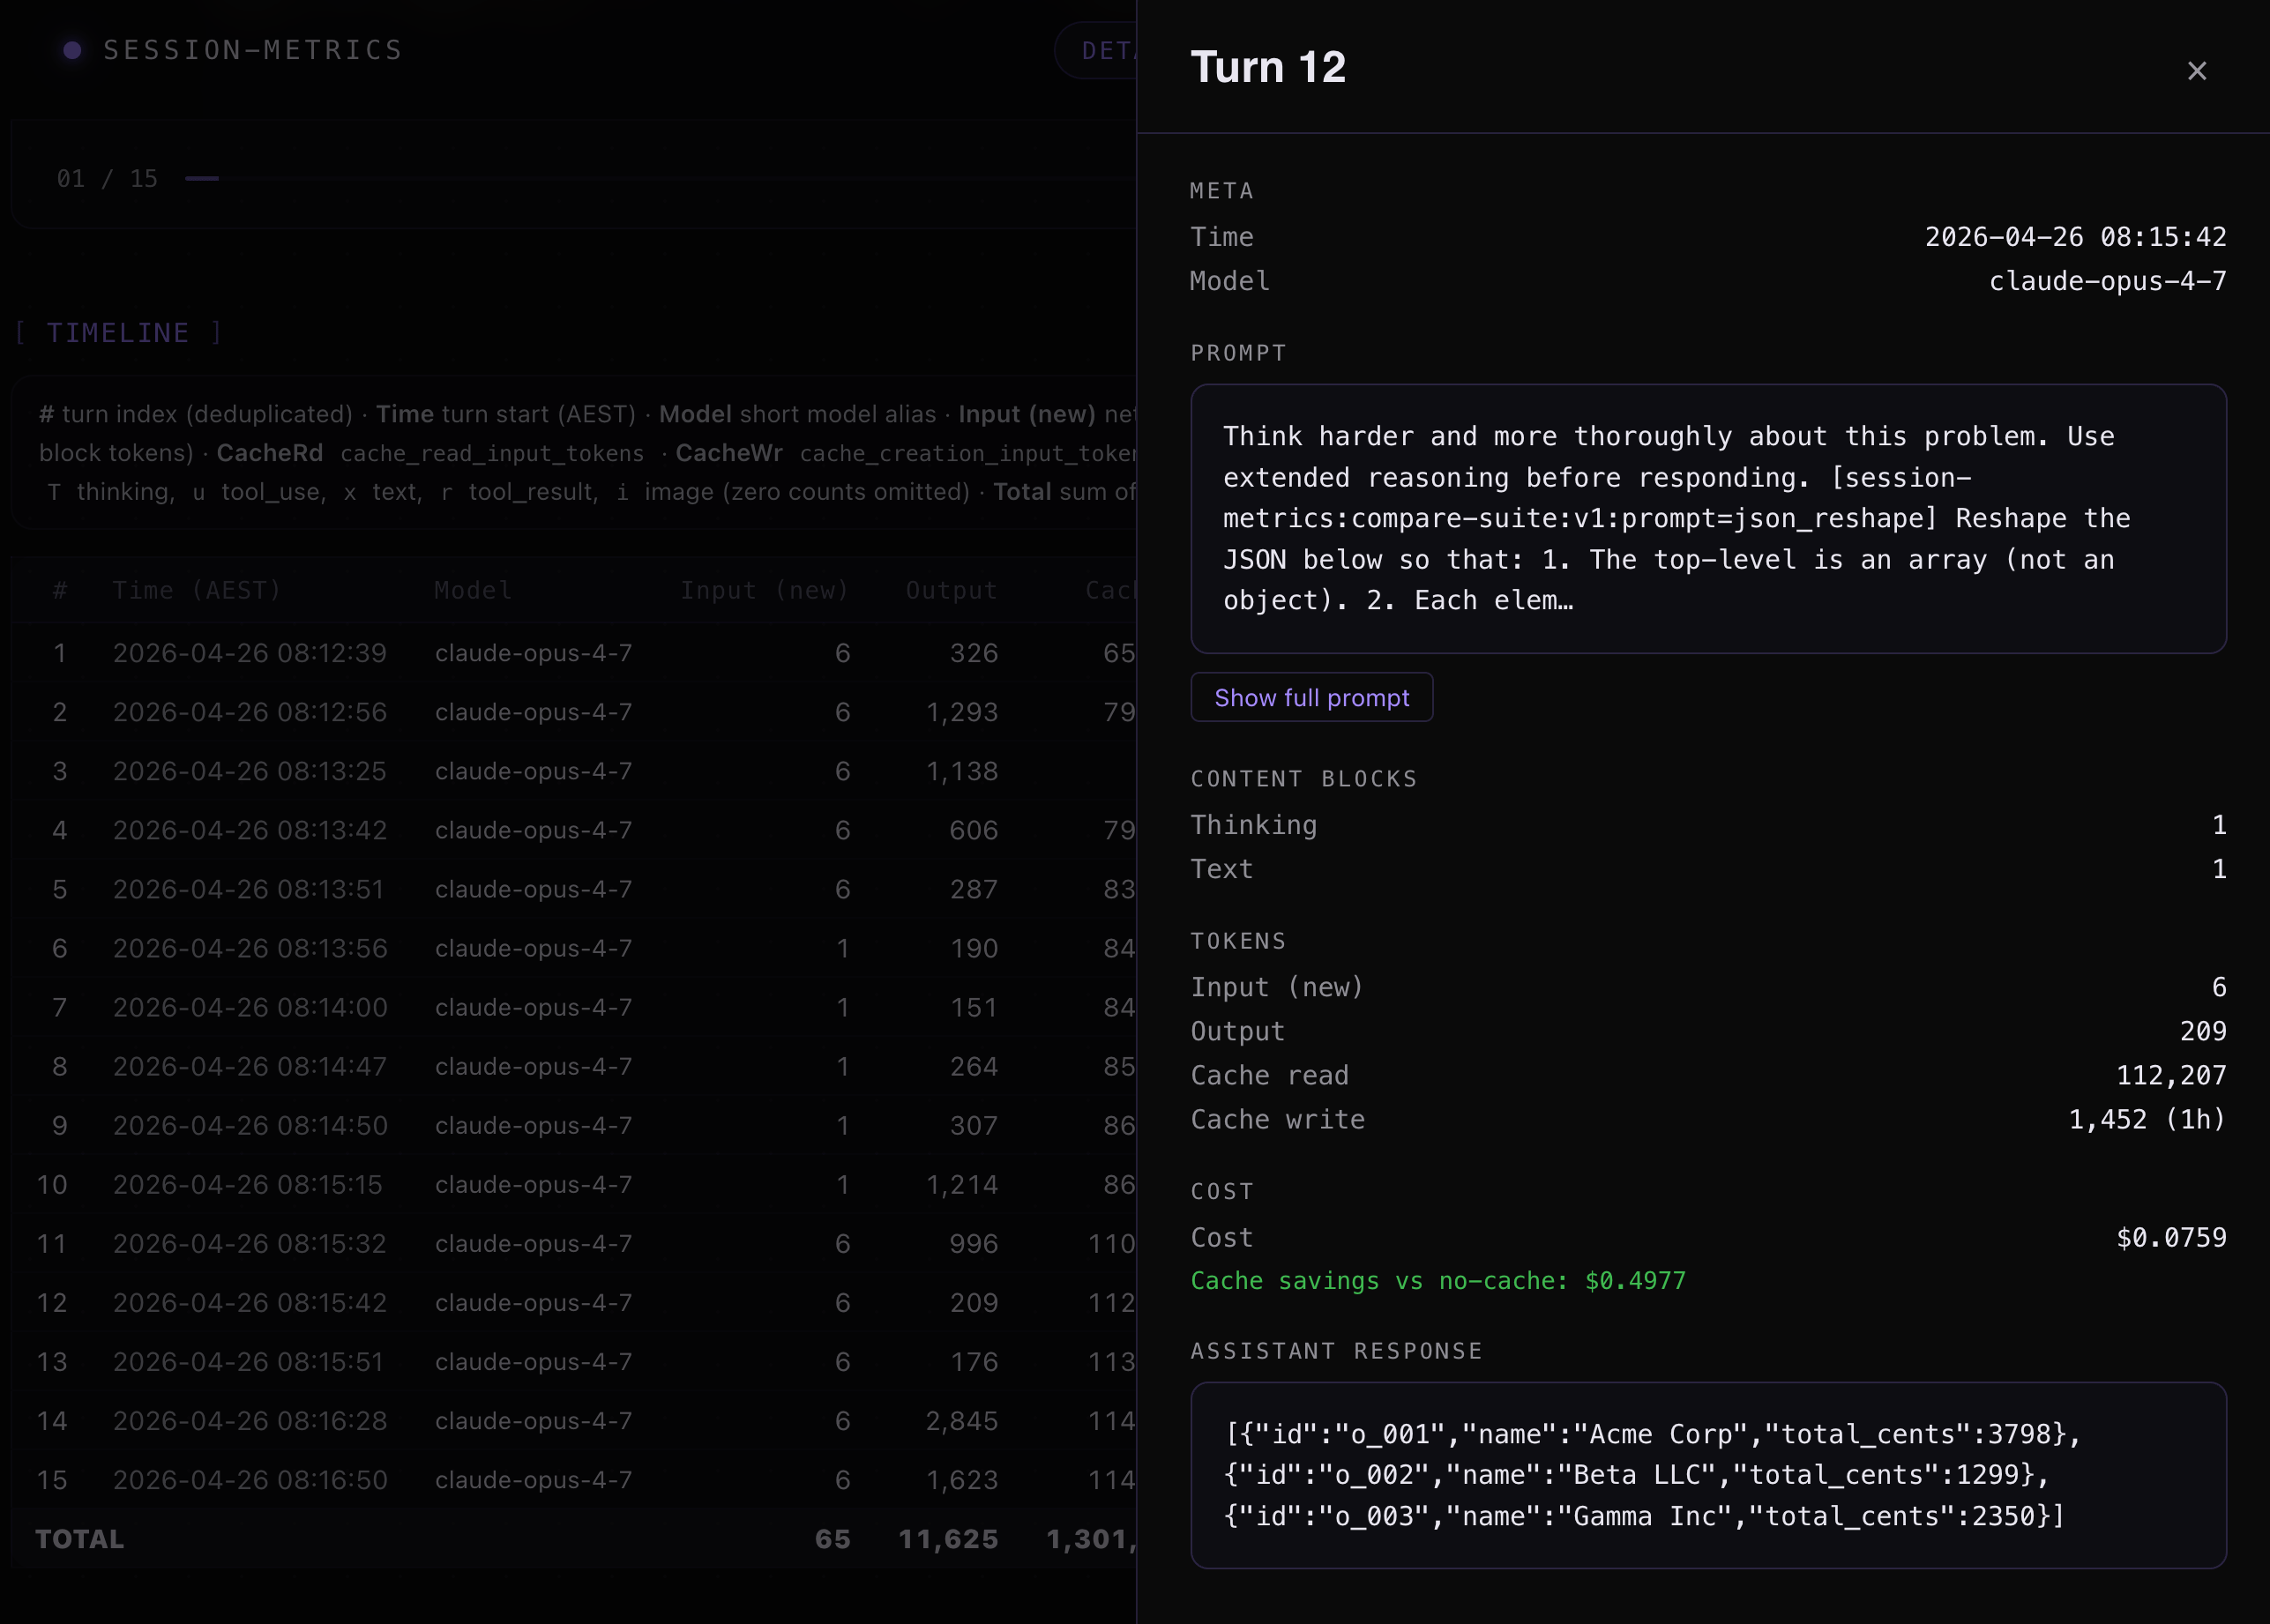The height and width of the screenshot is (1624, 2270).
Task: Sort by Time (AEST) column header
Action: (x=196, y=590)
